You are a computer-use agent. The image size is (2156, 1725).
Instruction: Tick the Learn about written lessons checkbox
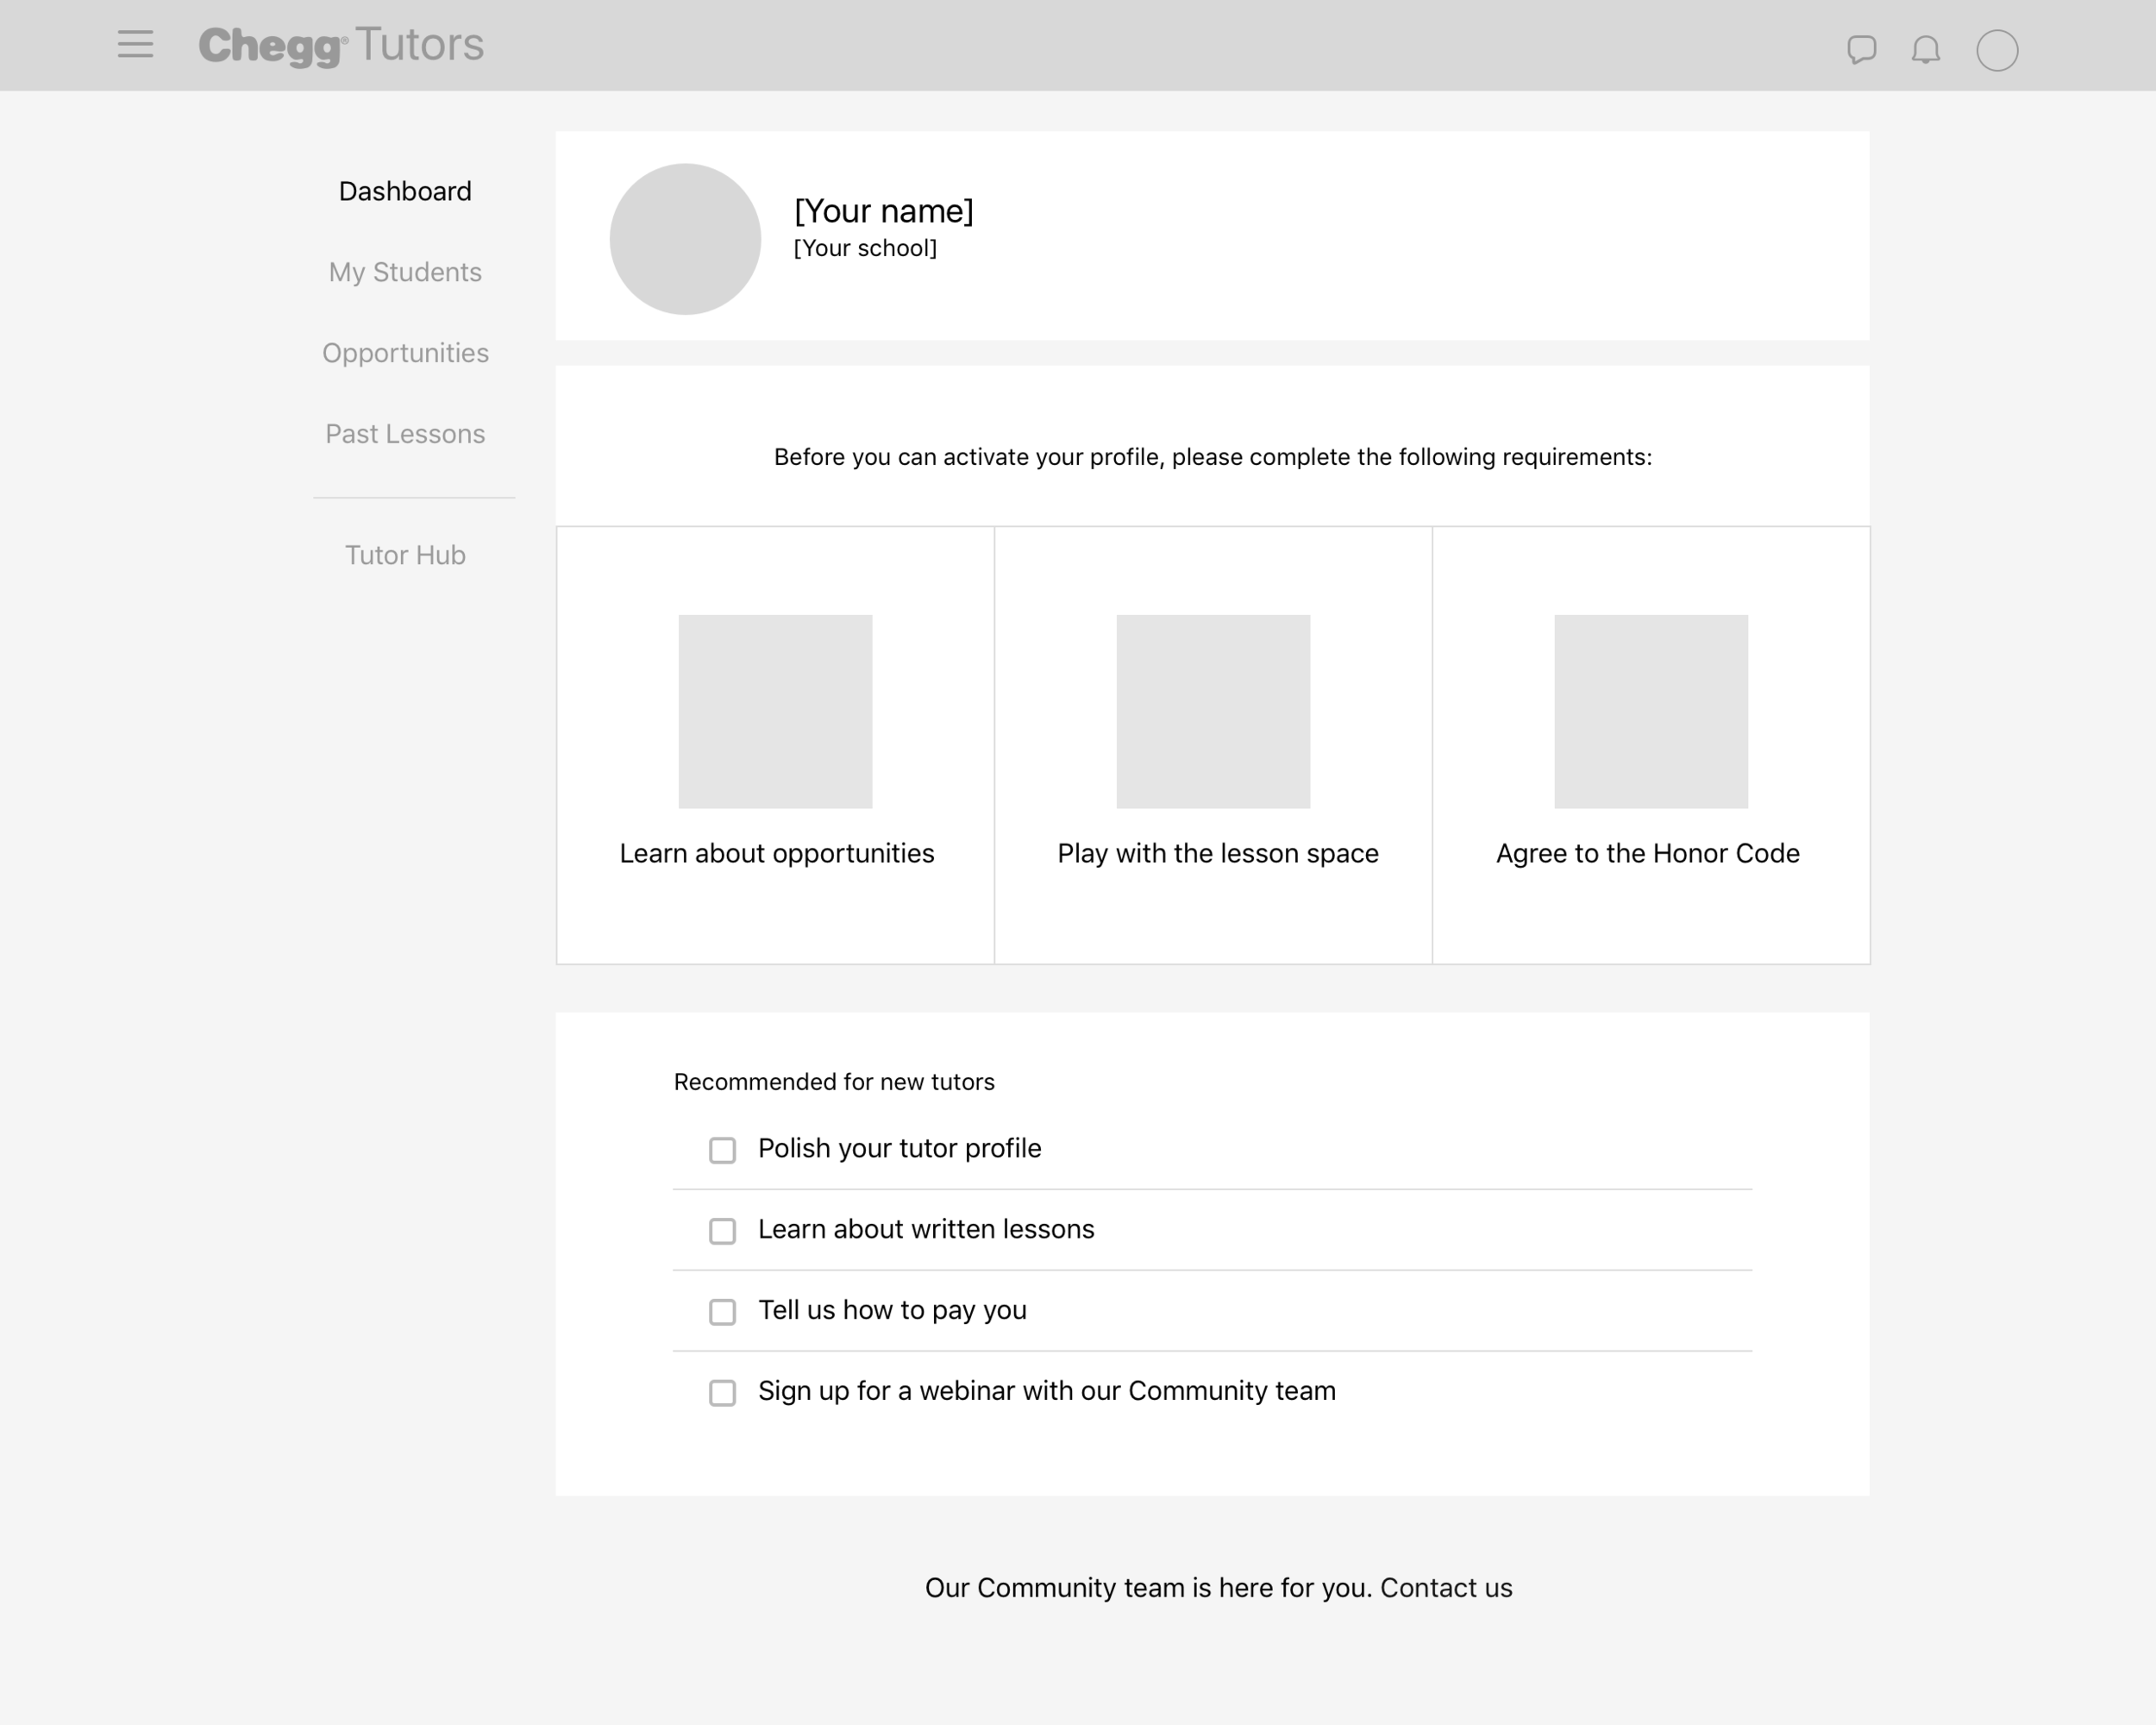[722, 1231]
